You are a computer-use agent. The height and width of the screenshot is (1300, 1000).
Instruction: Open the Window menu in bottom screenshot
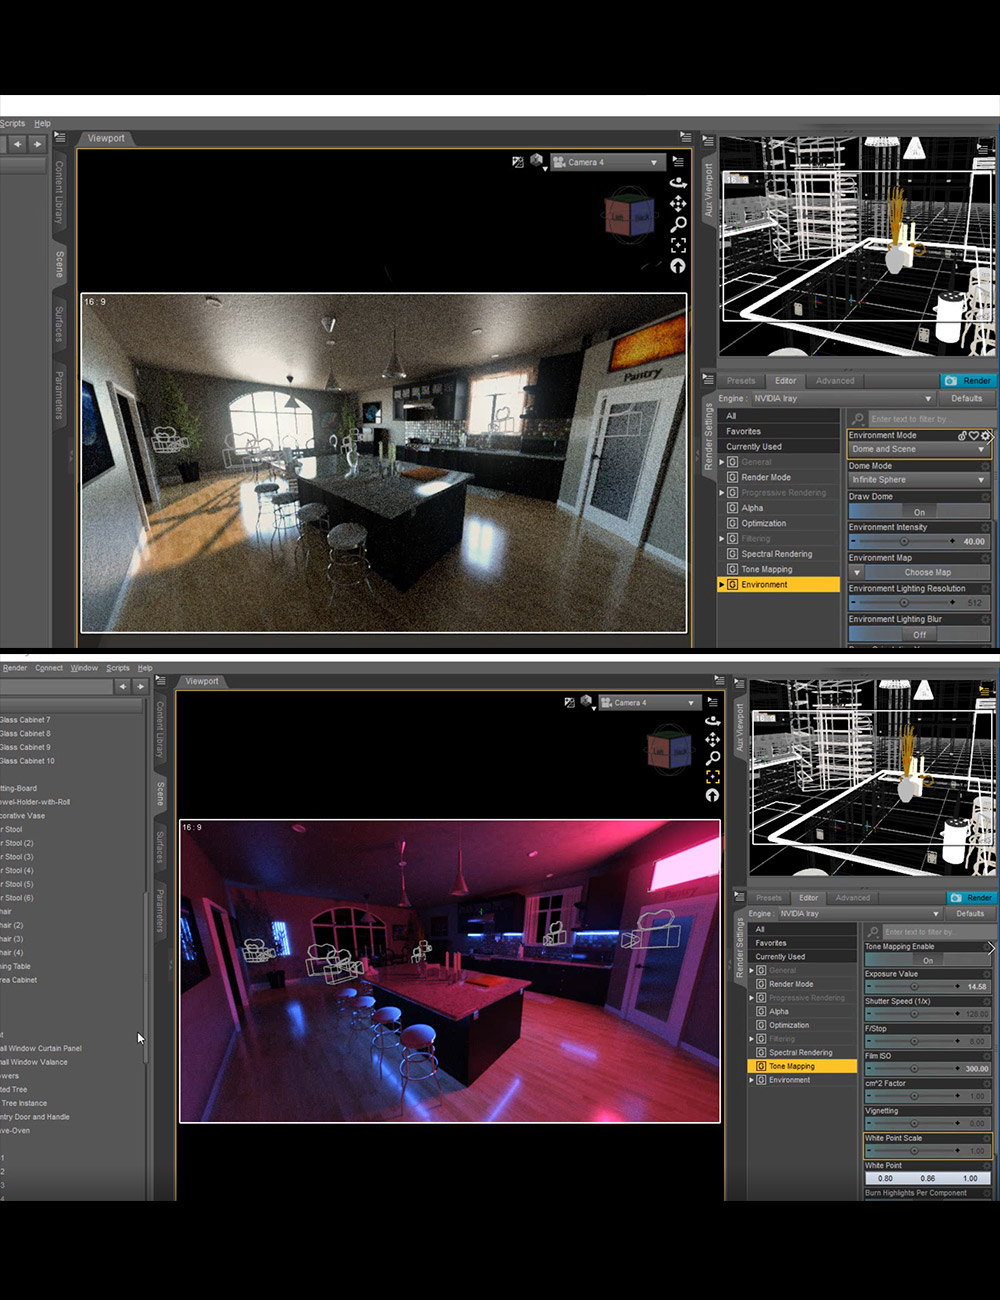(x=84, y=668)
